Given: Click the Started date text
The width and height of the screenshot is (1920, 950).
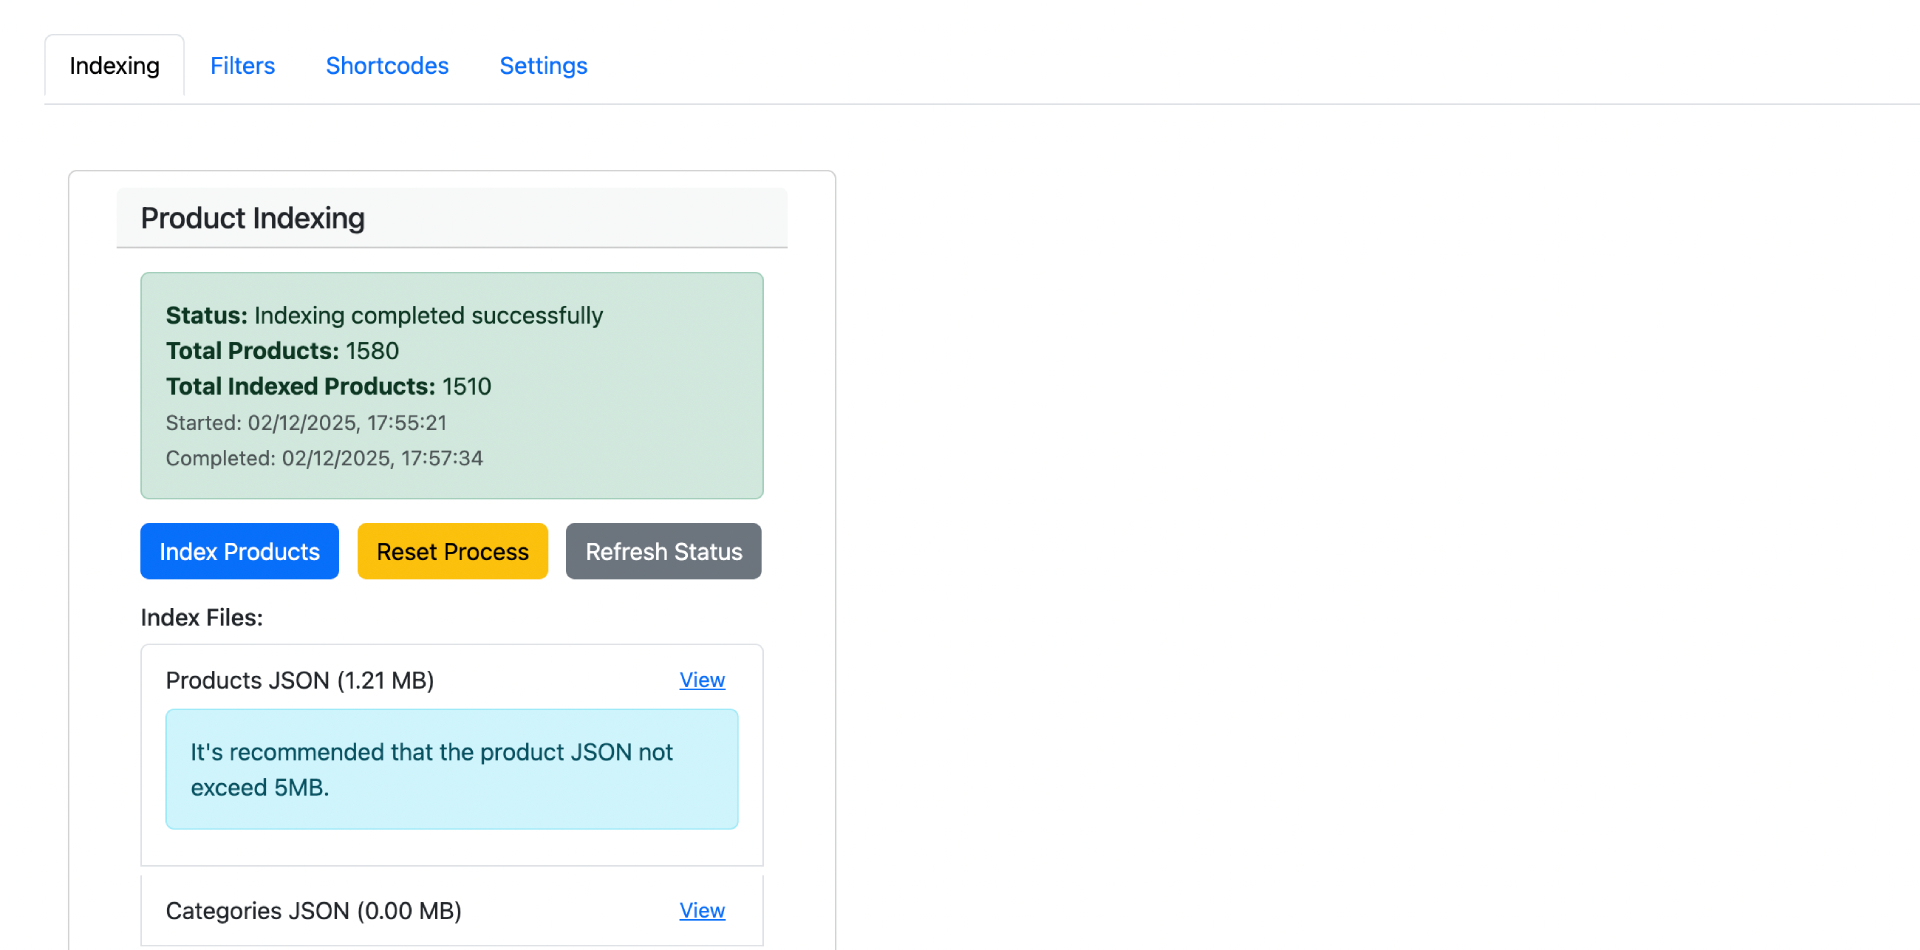Looking at the screenshot, I should 306,422.
